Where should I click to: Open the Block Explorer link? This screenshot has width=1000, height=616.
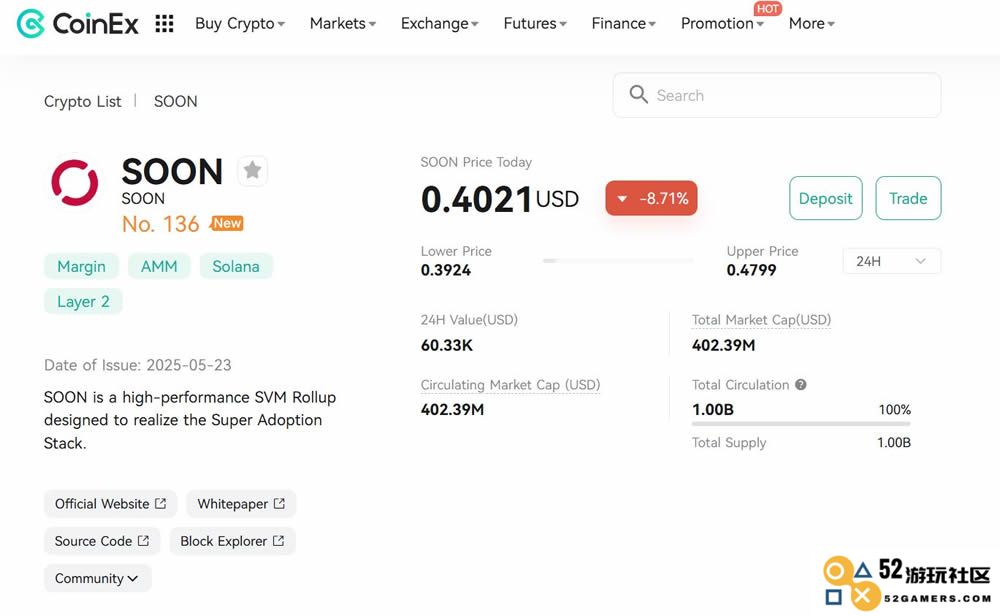tap(232, 540)
